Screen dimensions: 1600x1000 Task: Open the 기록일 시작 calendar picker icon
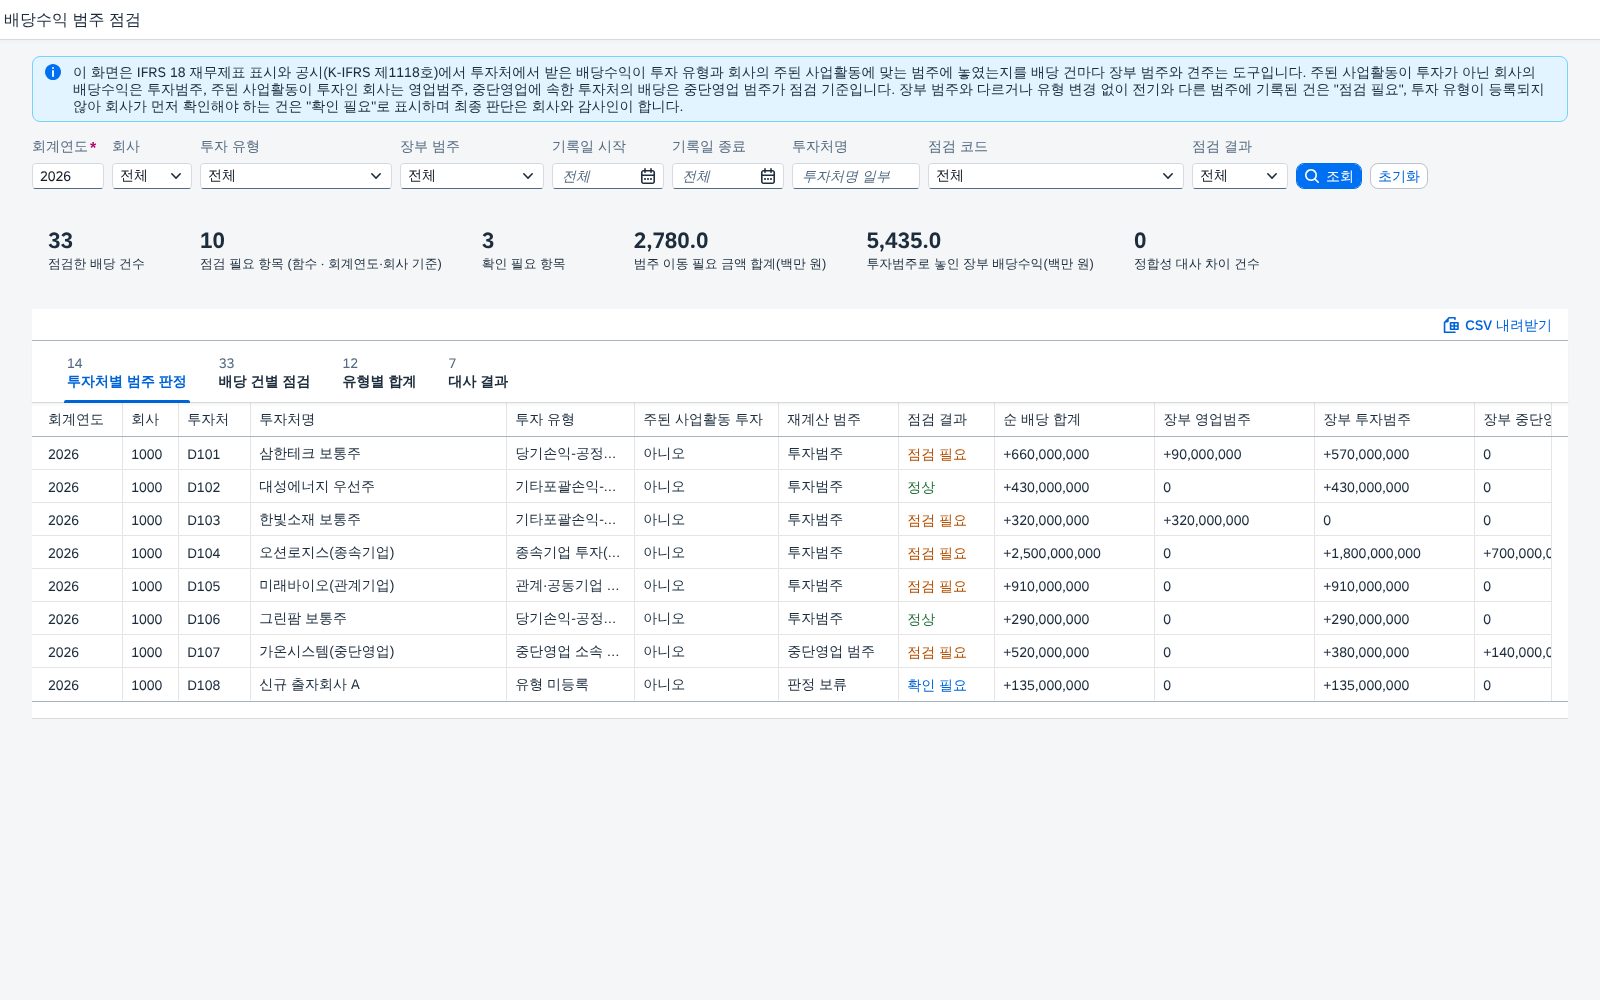pyautogui.click(x=648, y=176)
